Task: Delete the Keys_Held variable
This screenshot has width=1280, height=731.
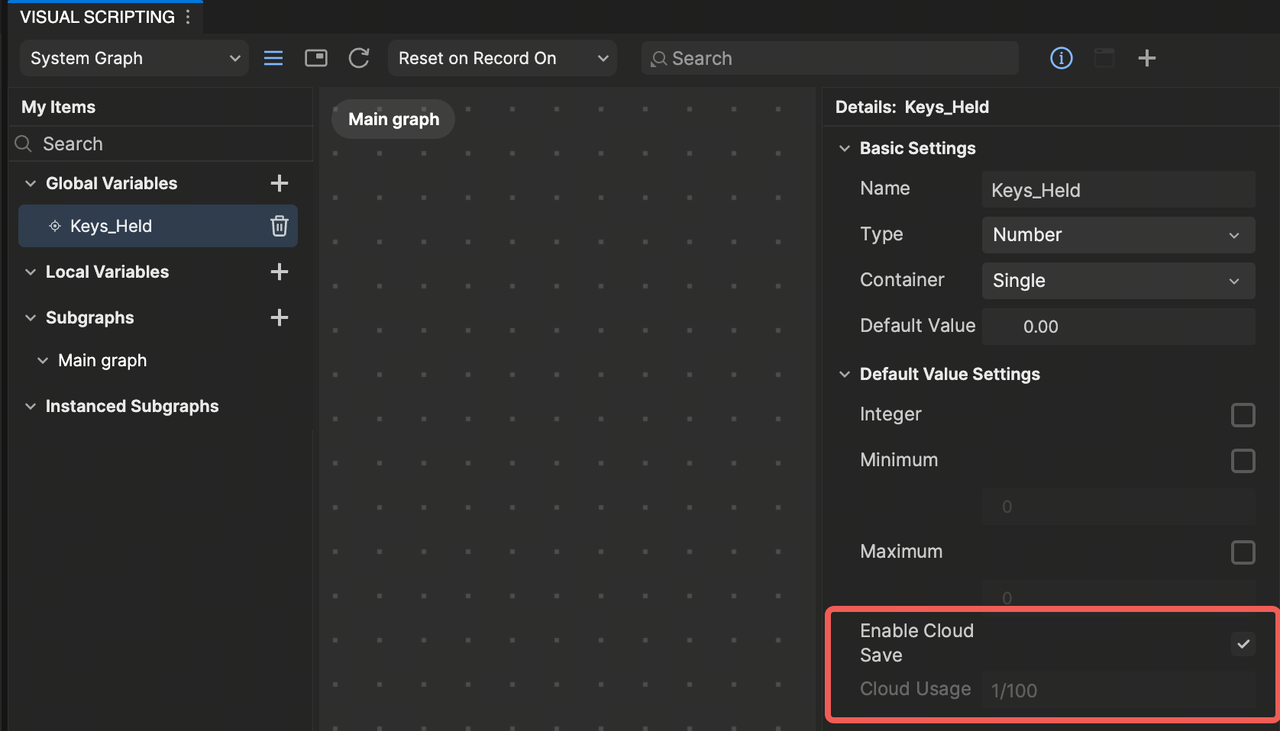Action: coord(280,226)
